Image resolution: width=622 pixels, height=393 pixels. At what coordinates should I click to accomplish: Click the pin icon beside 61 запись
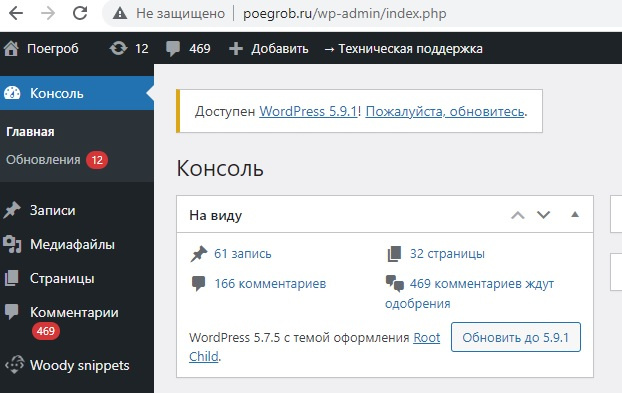coord(199,254)
